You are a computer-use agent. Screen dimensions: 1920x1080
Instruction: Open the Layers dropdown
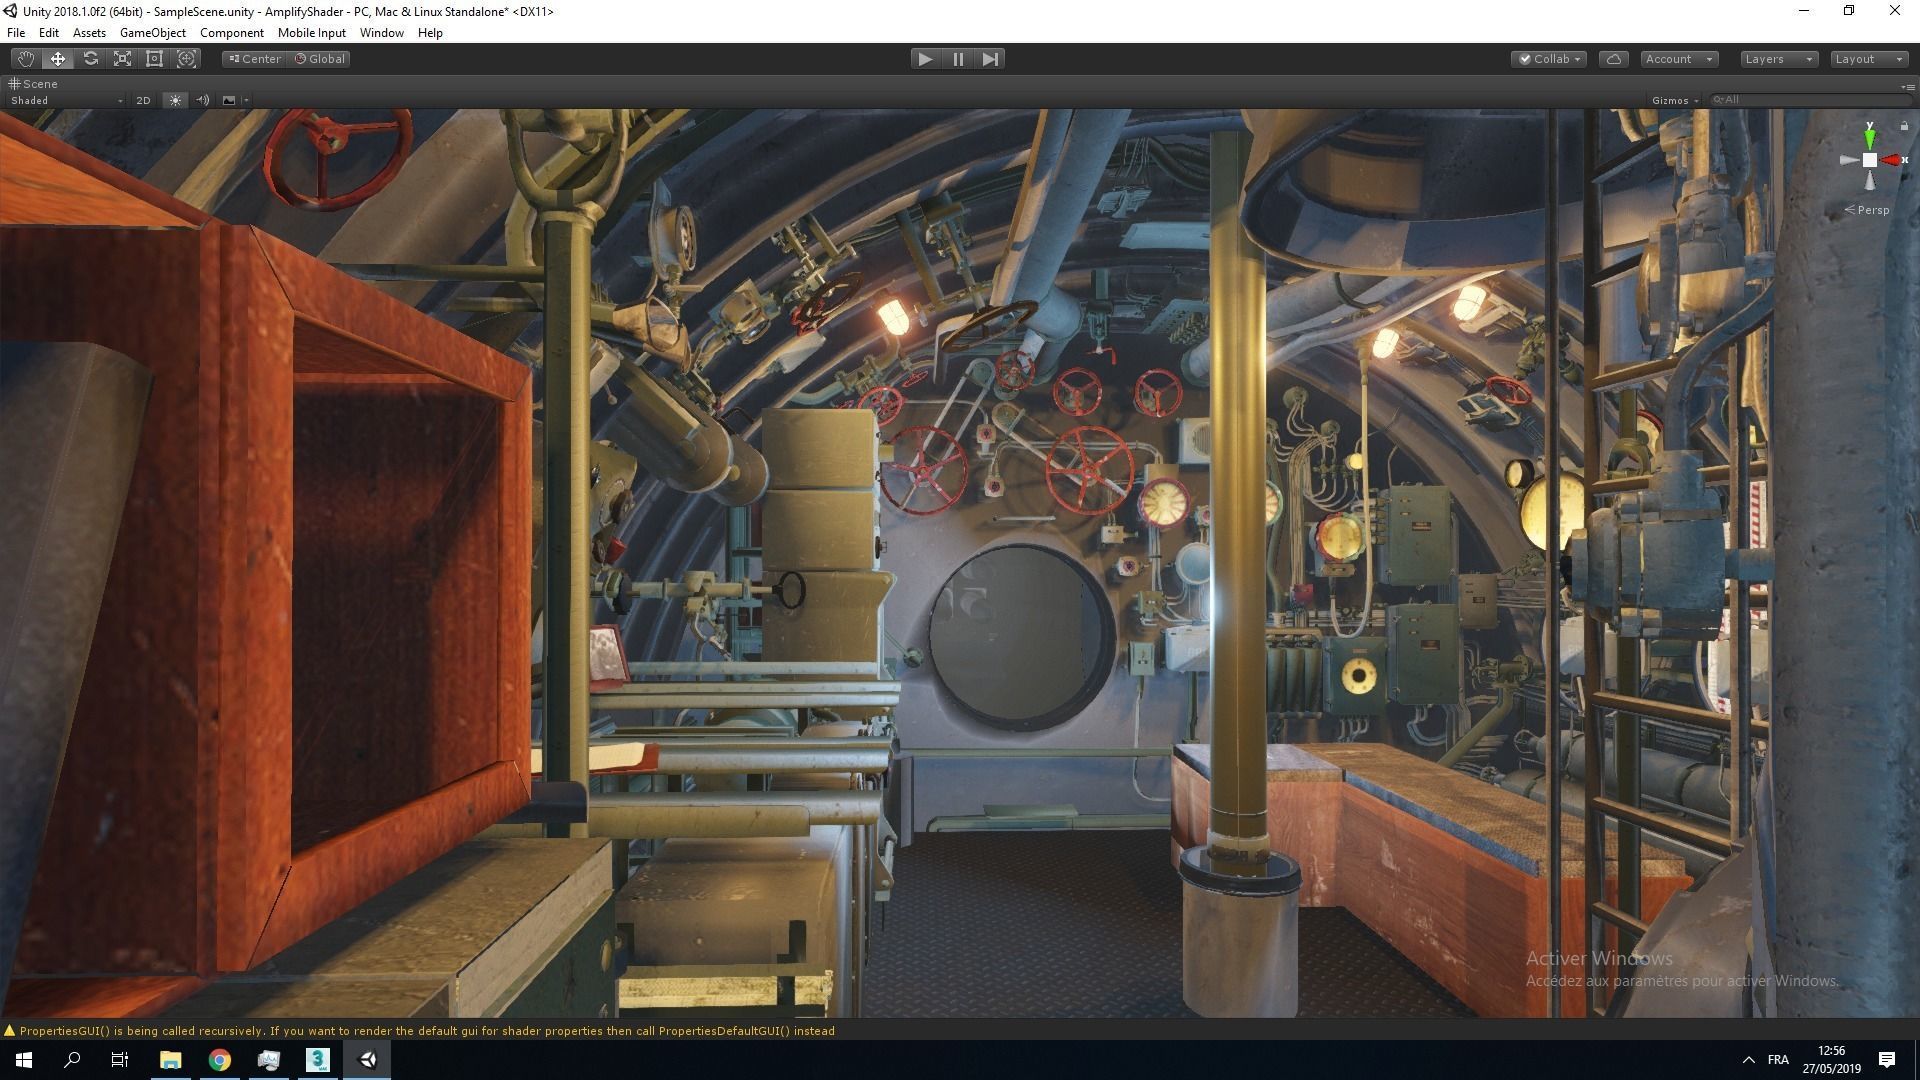click(x=1778, y=59)
